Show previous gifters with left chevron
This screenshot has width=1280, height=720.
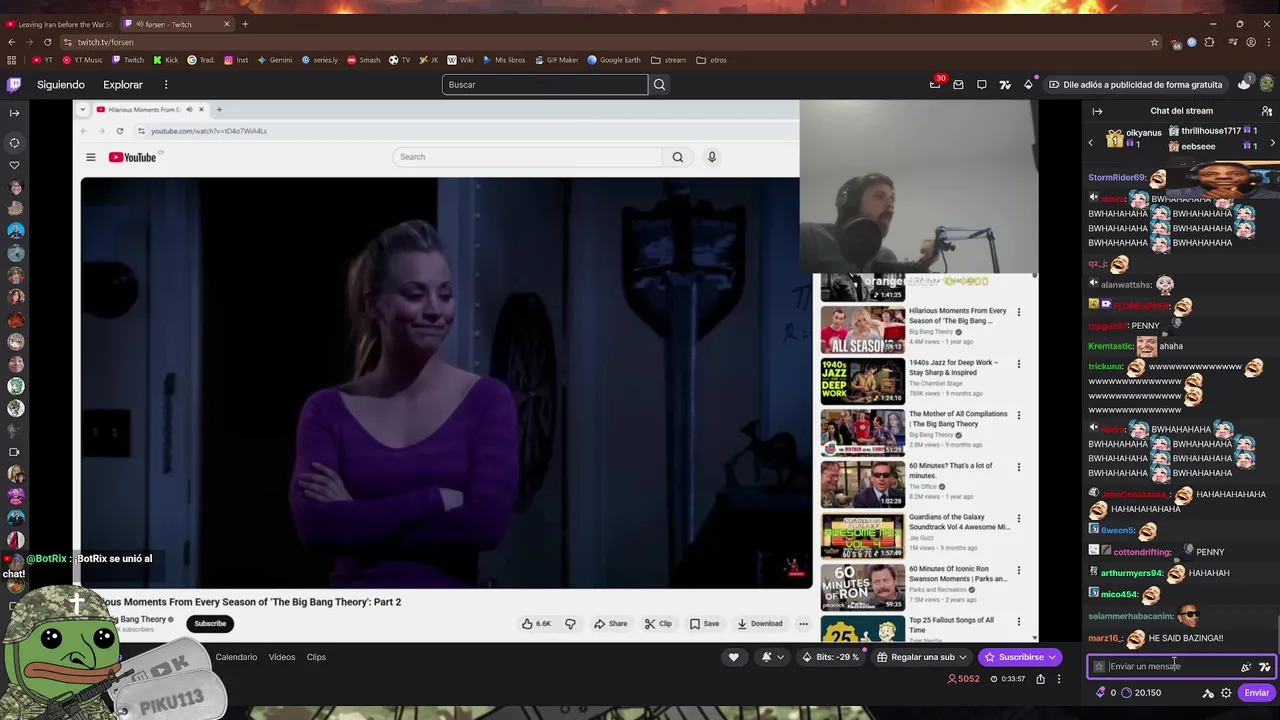1091,143
